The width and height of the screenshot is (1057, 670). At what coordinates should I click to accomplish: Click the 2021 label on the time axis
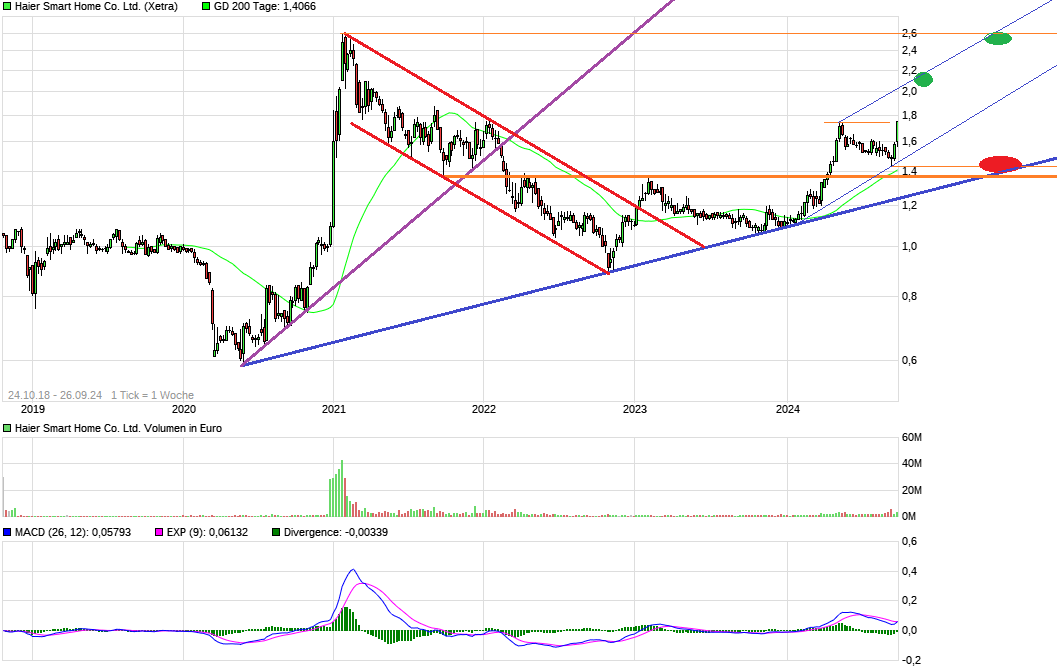(x=334, y=410)
